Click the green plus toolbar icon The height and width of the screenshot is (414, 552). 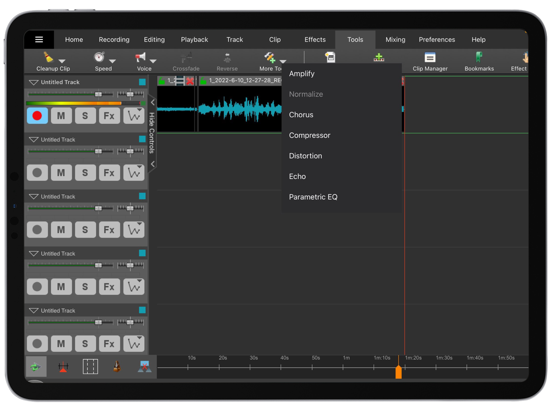click(379, 57)
